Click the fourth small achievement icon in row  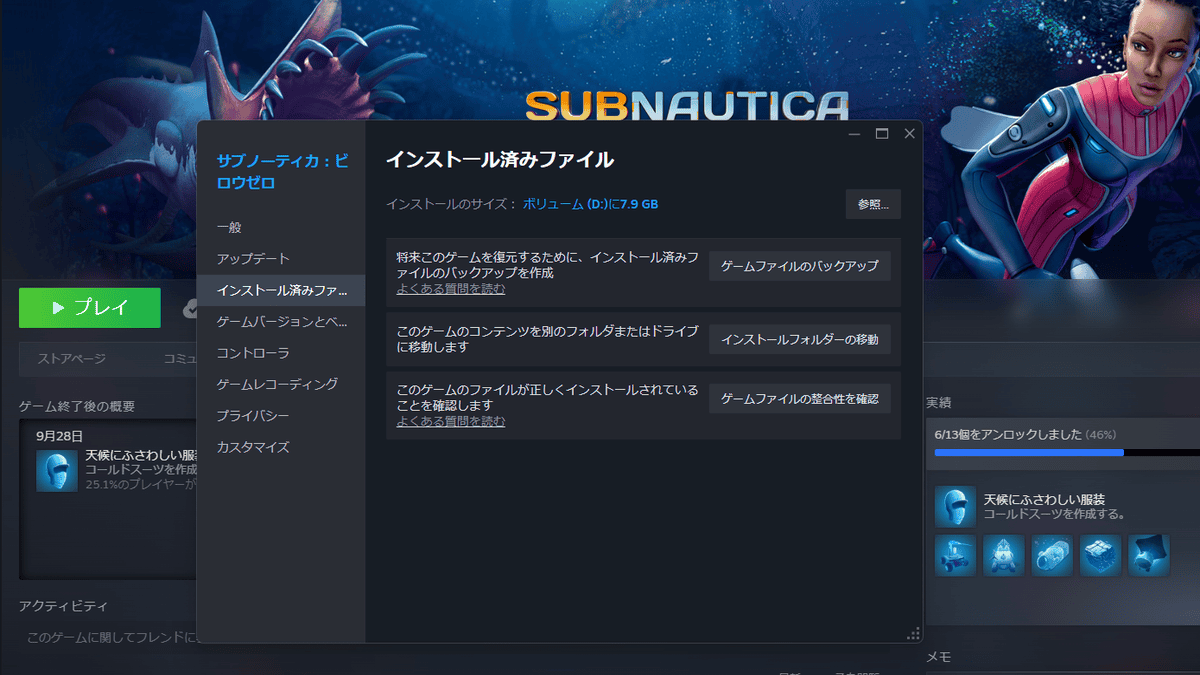[x=1100, y=555]
